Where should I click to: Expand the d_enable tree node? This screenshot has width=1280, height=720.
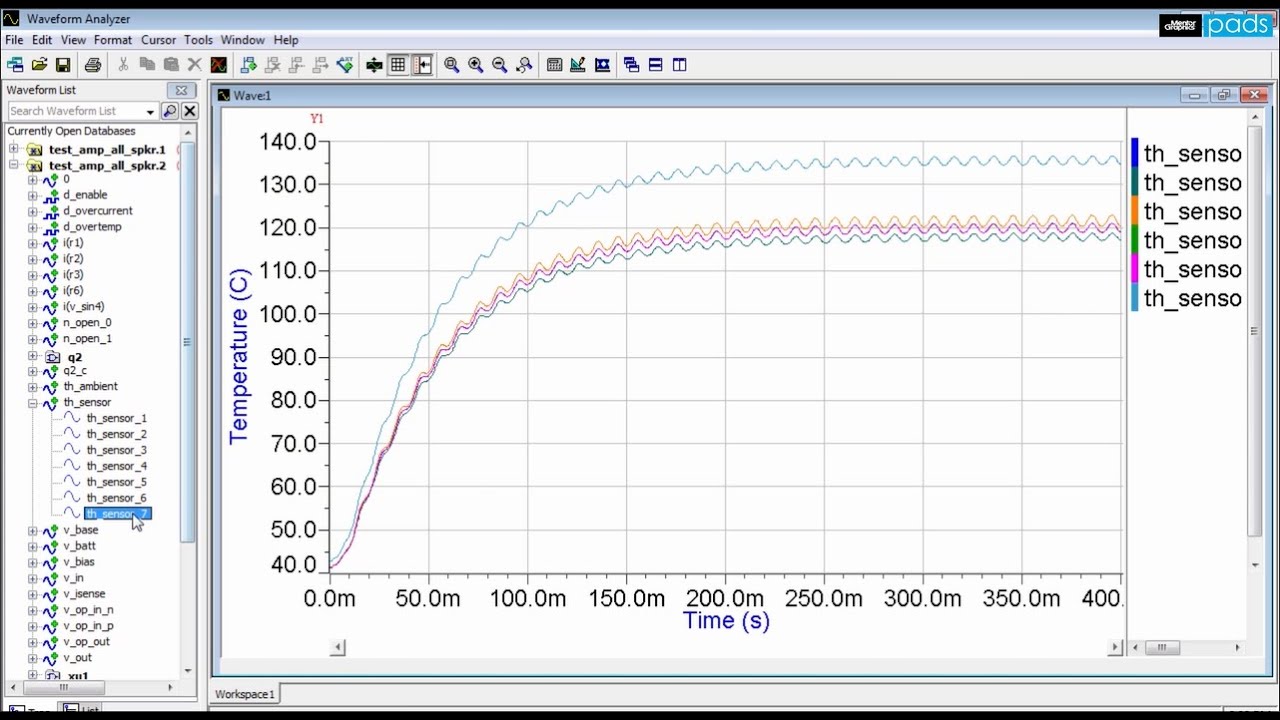32,195
